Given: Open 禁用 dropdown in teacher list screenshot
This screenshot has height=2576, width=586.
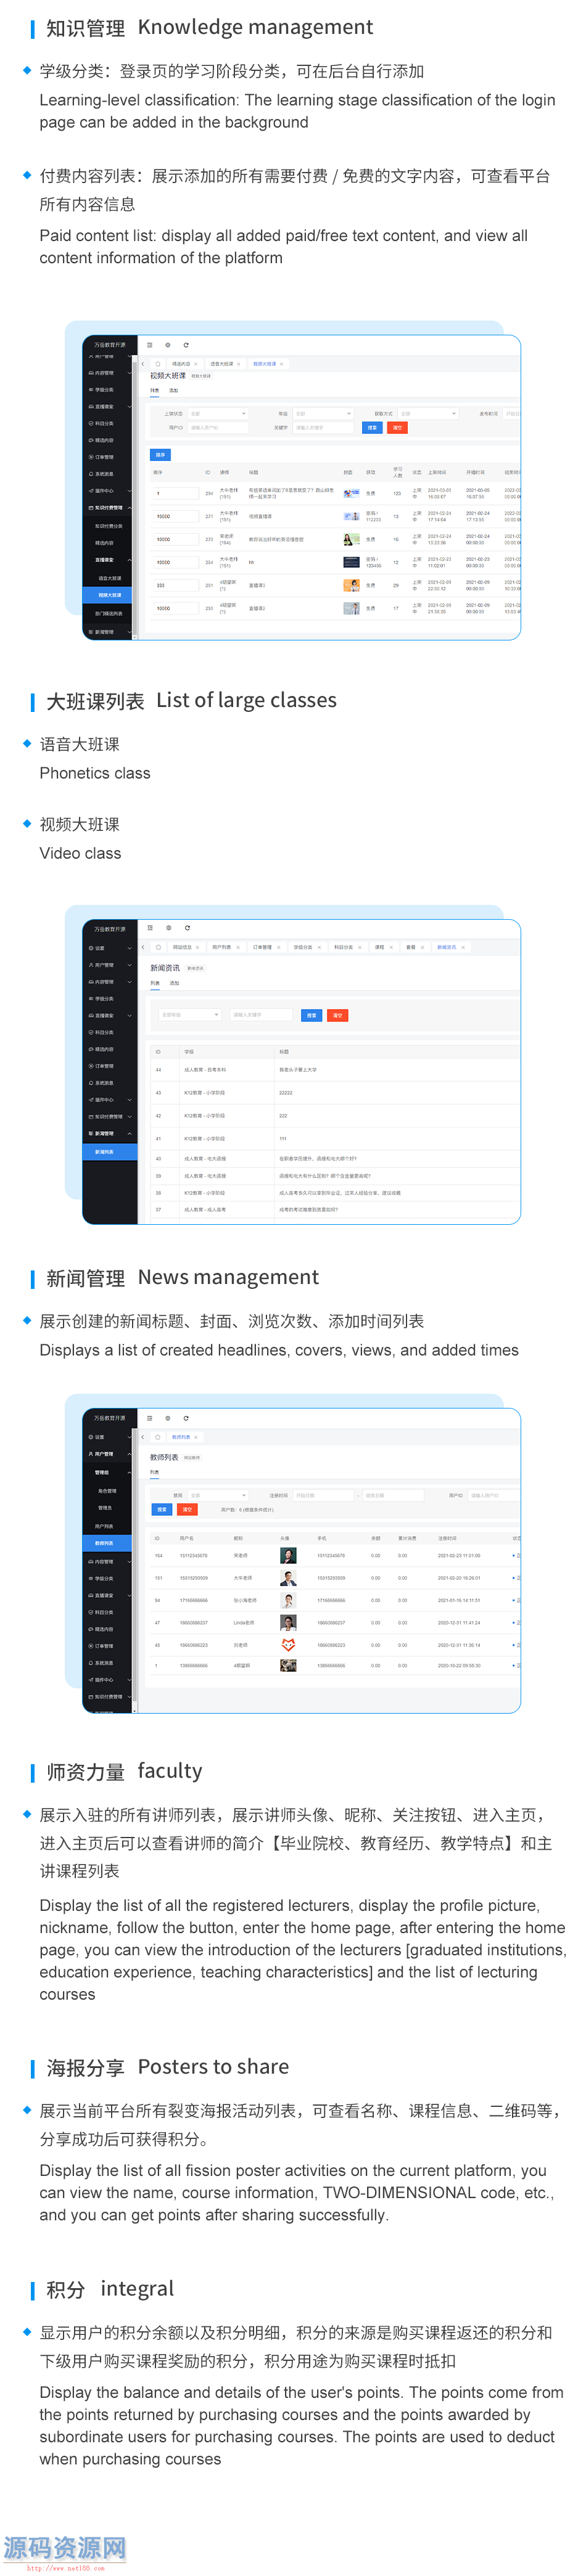Looking at the screenshot, I should [x=218, y=1495].
